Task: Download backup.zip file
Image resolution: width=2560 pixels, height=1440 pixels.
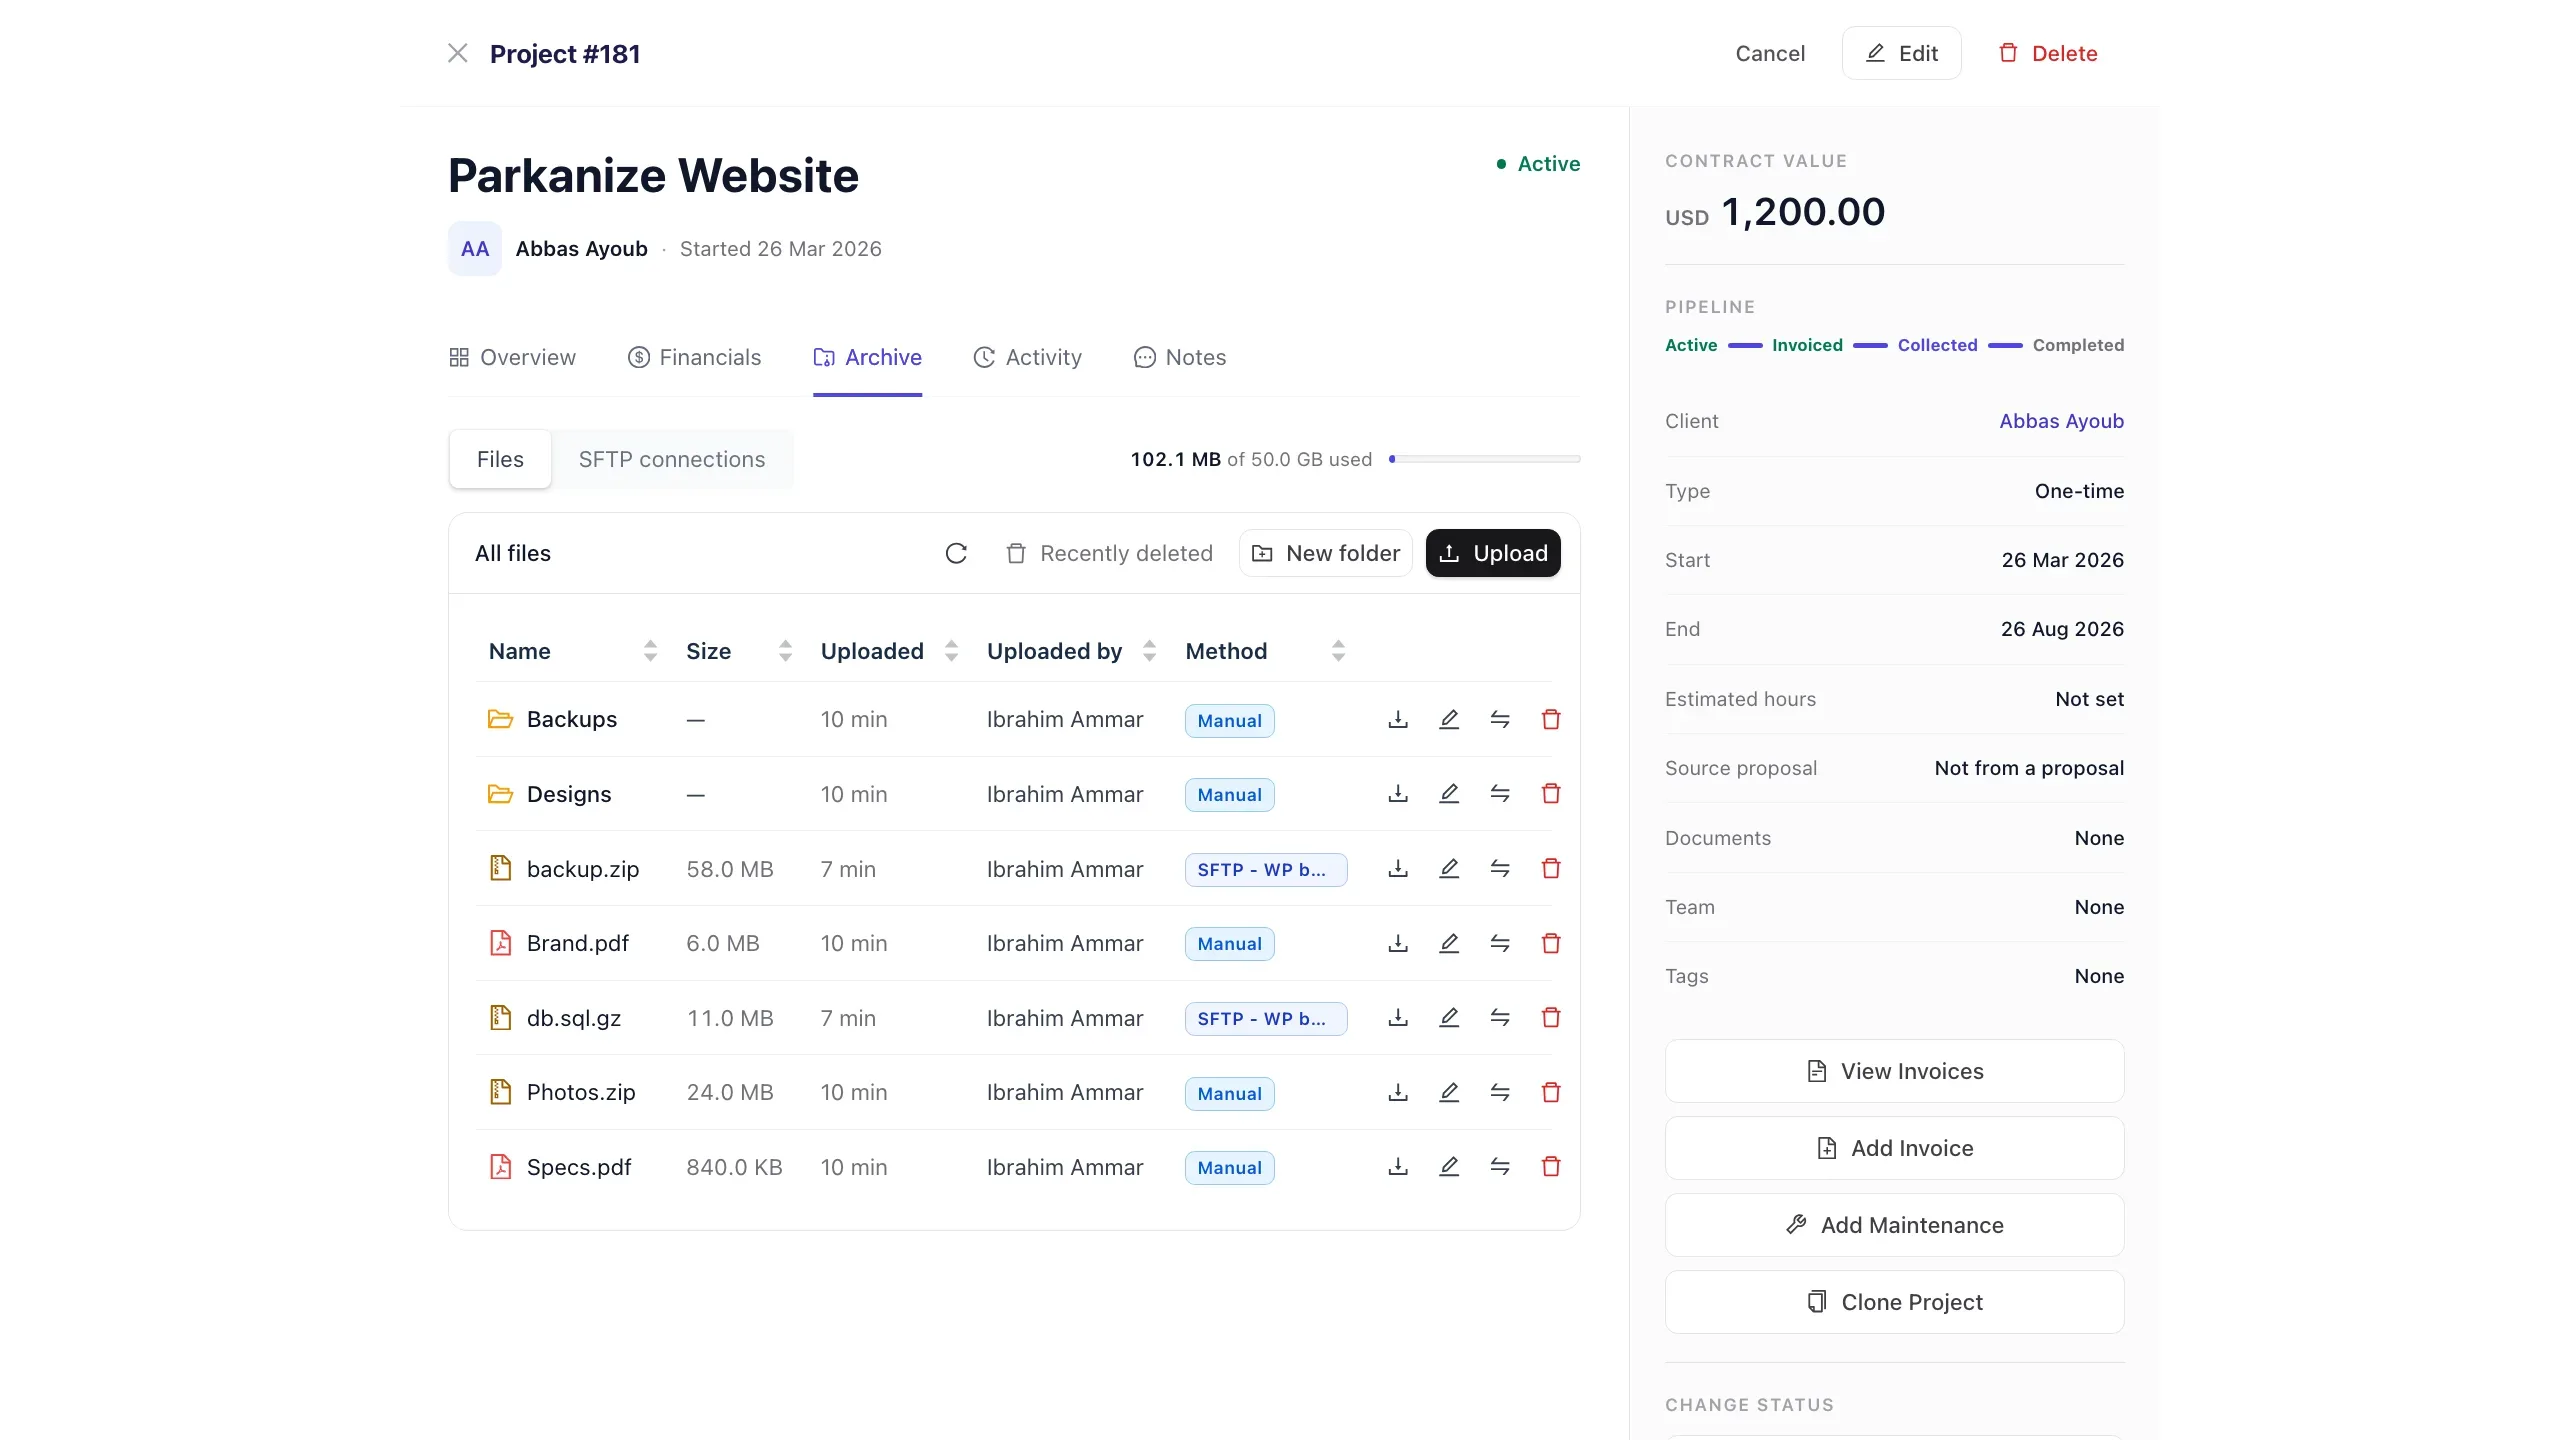Action: (x=1398, y=869)
